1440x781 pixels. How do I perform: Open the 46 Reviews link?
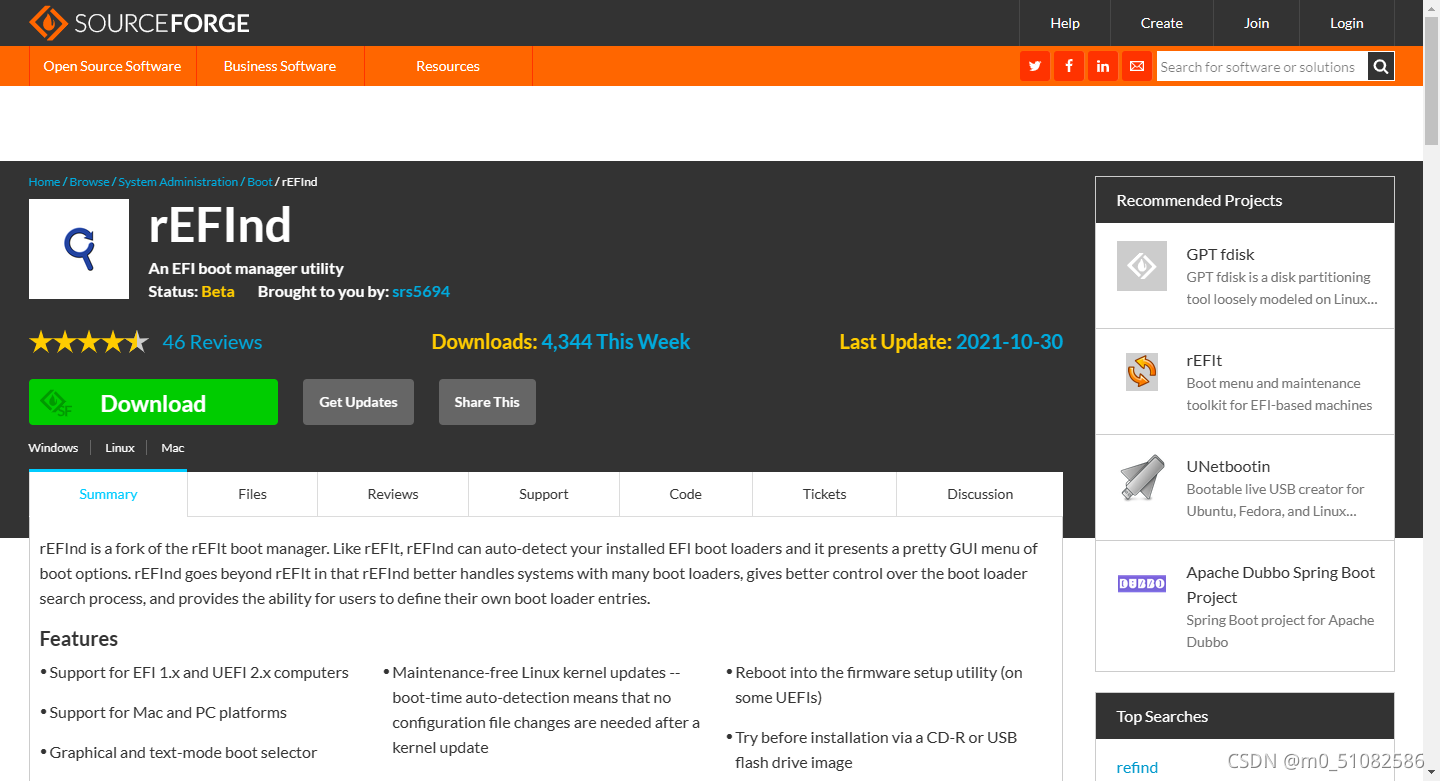coord(212,342)
